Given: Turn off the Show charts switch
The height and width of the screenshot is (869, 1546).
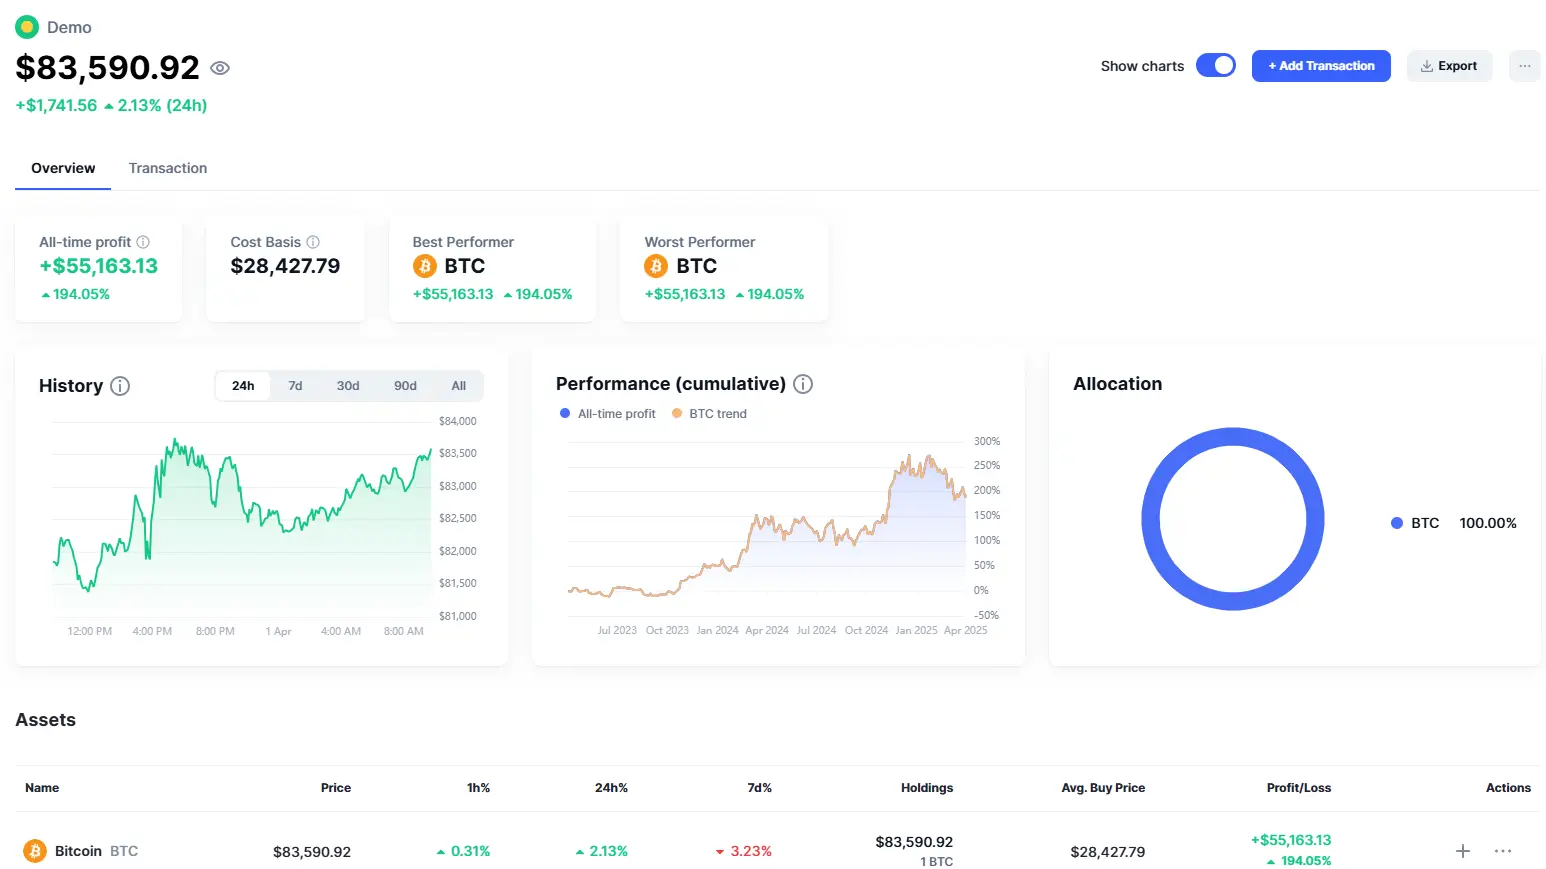Looking at the screenshot, I should (x=1216, y=65).
